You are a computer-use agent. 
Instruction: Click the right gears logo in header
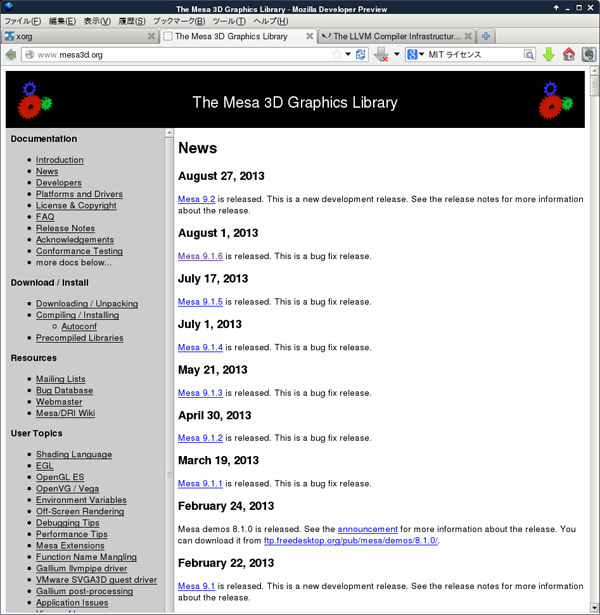555,100
